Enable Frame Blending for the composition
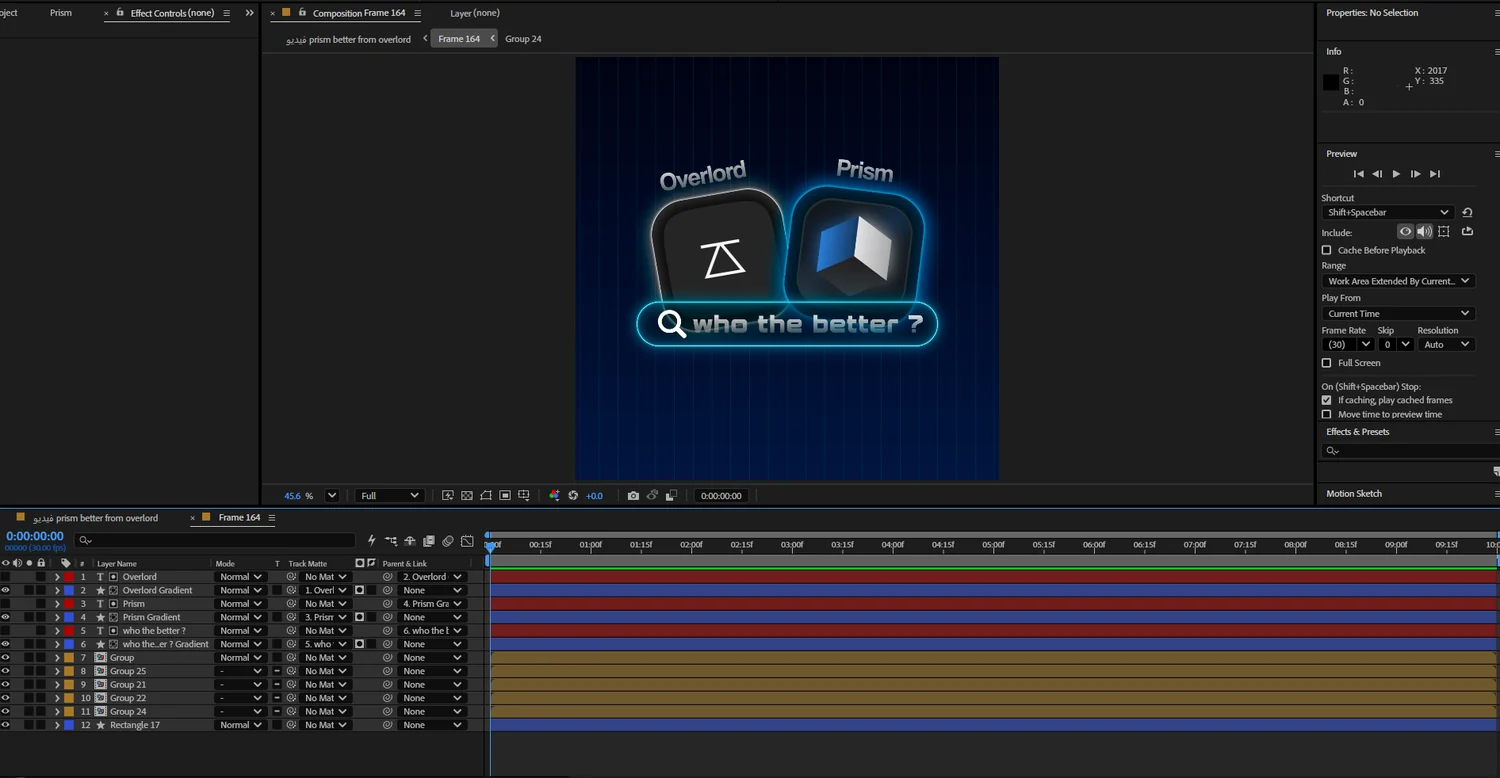This screenshot has width=1500, height=778. (x=429, y=541)
